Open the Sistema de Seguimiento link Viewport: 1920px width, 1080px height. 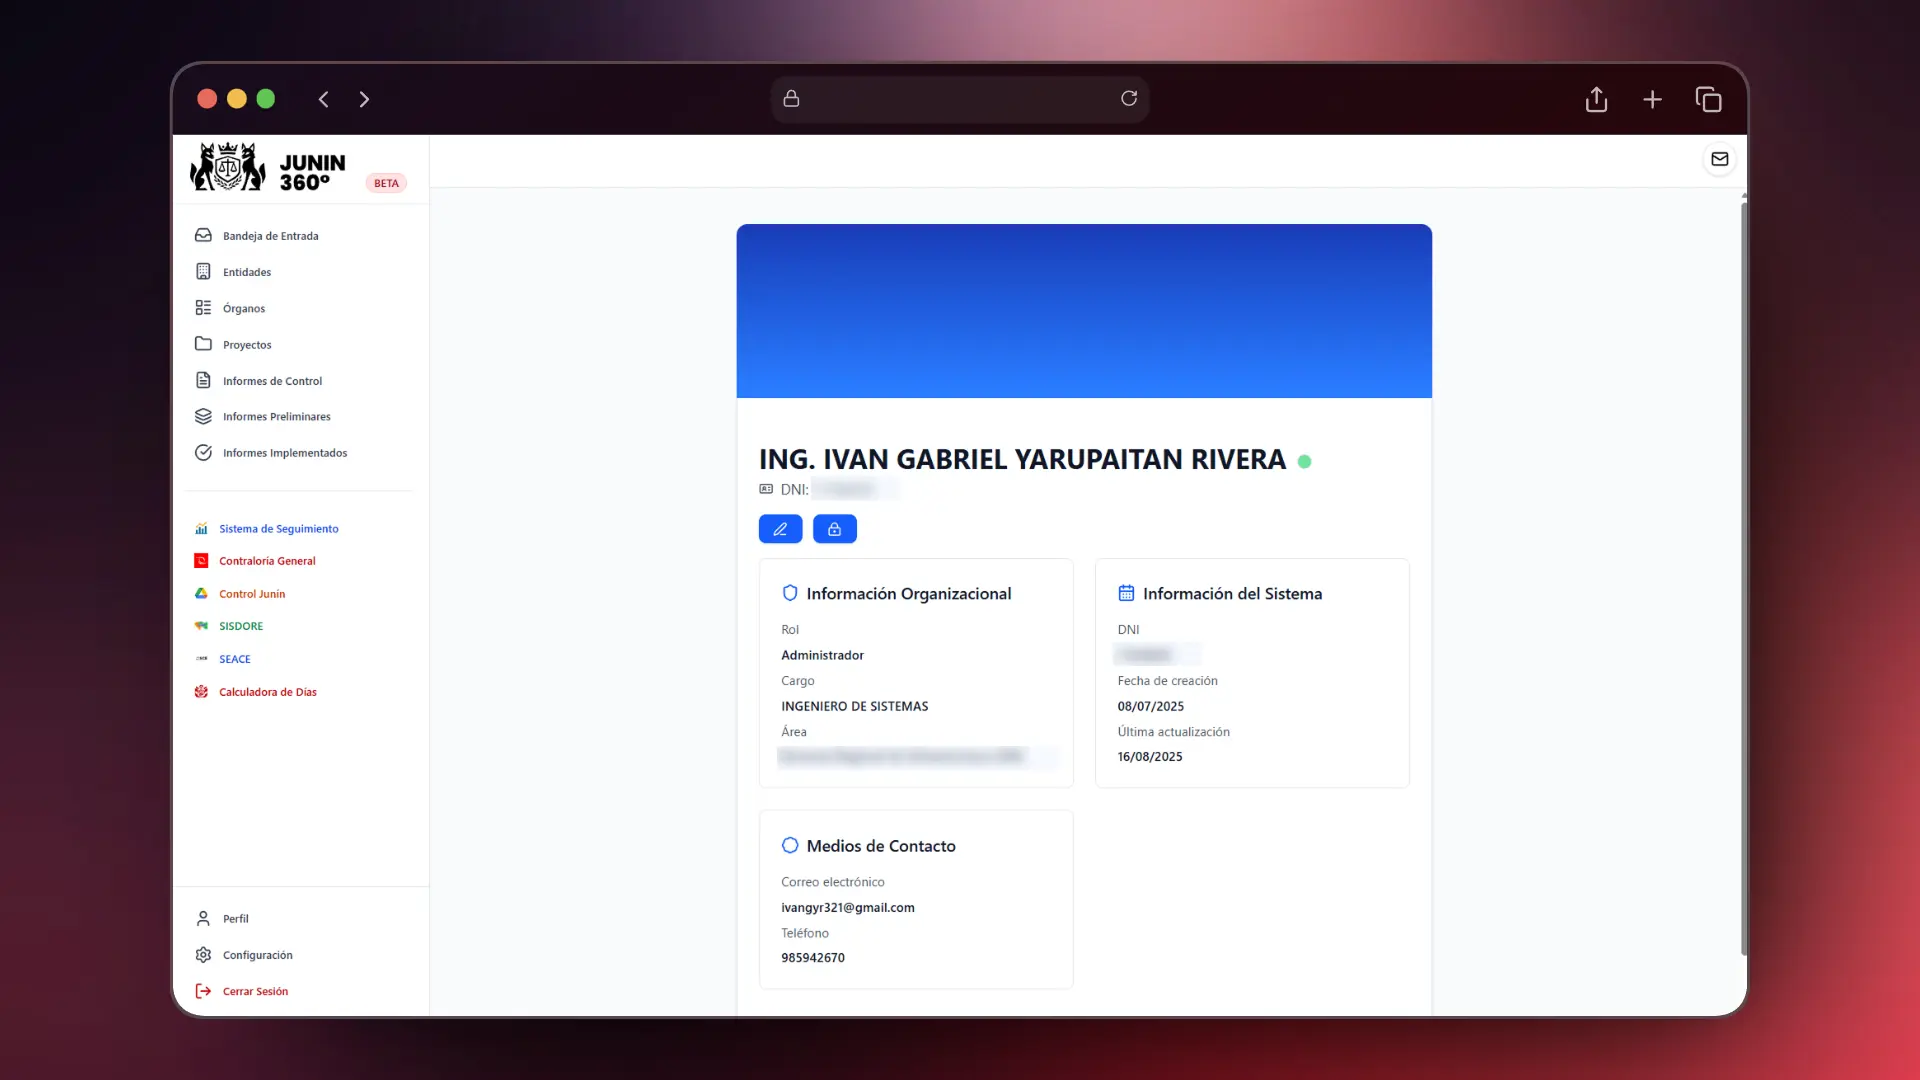(x=278, y=529)
